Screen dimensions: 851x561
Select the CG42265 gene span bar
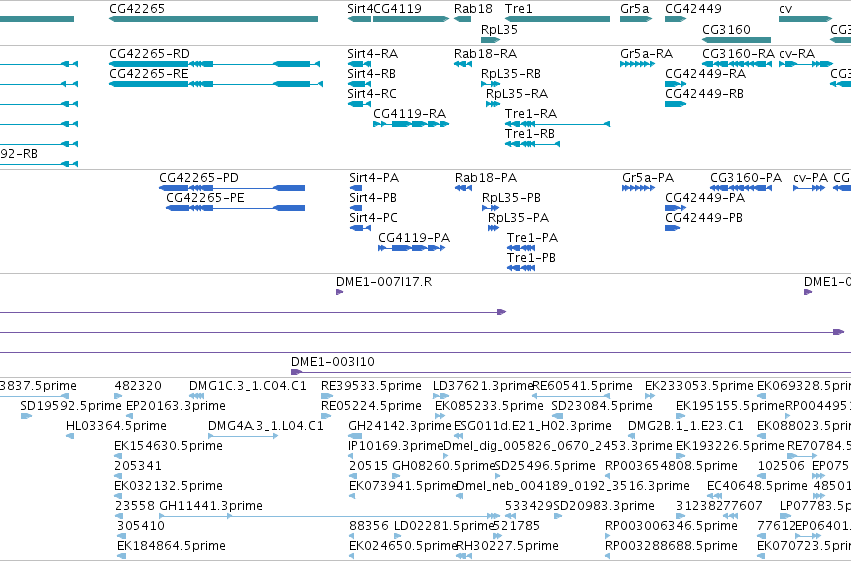213,19
